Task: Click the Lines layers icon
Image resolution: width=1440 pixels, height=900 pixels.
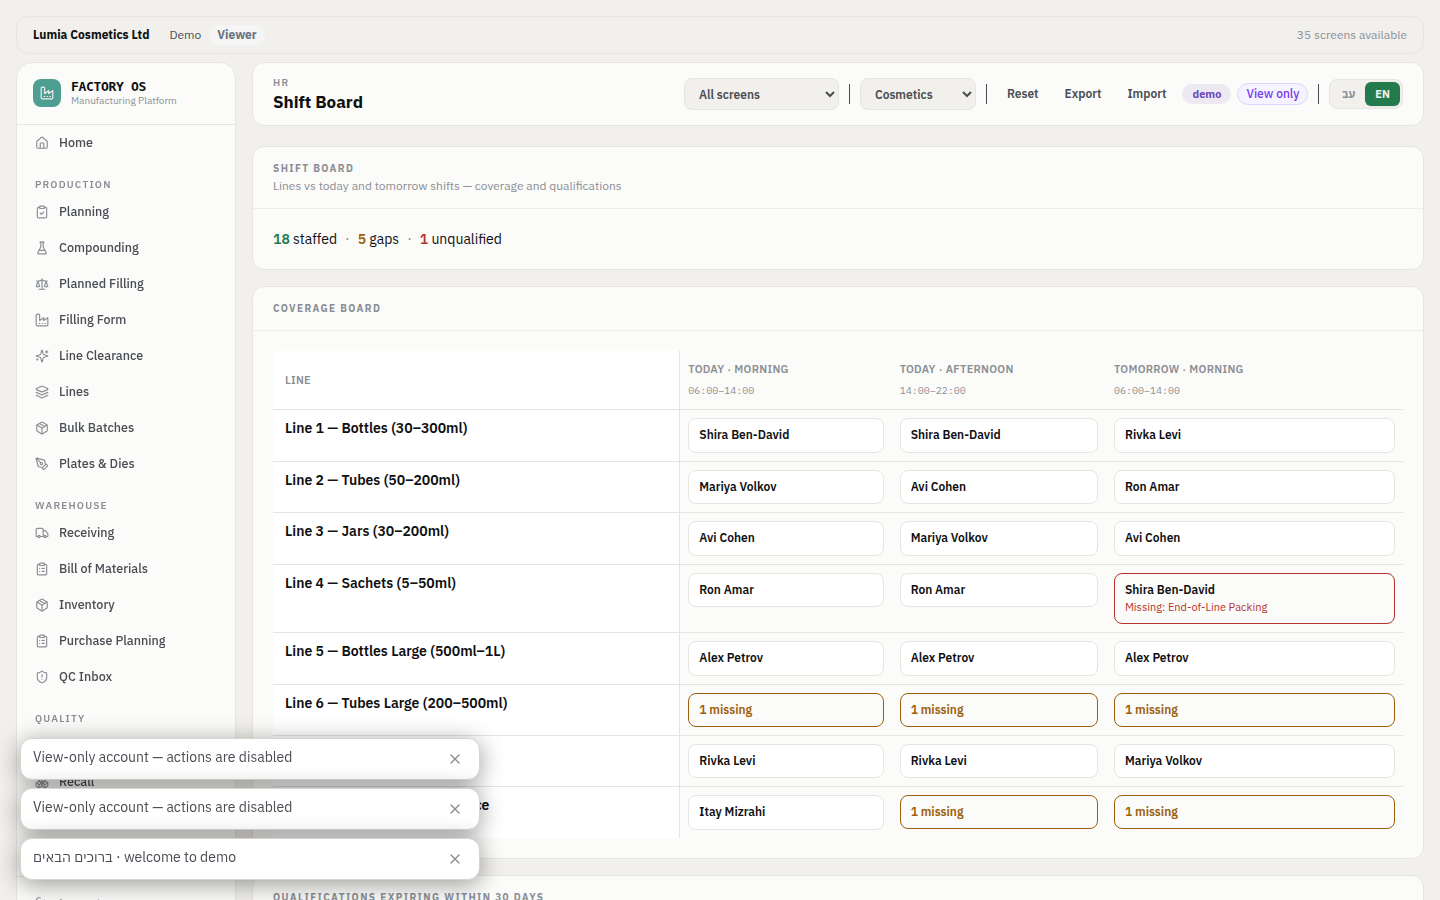Action: (42, 392)
